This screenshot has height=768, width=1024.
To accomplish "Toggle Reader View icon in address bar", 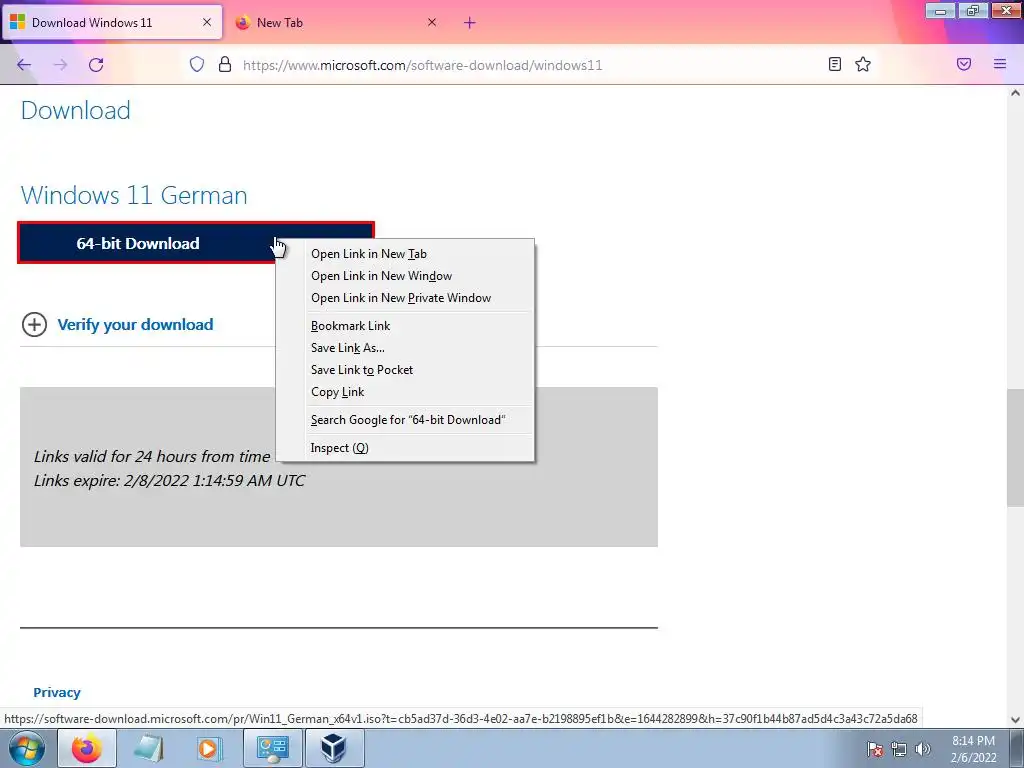I will (835, 64).
